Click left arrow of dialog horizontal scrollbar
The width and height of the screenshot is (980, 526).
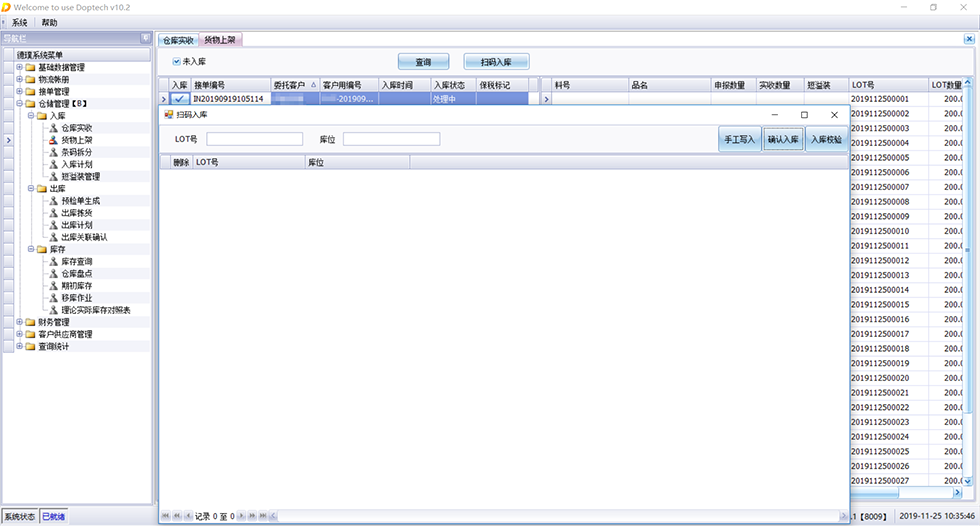pos(272,516)
